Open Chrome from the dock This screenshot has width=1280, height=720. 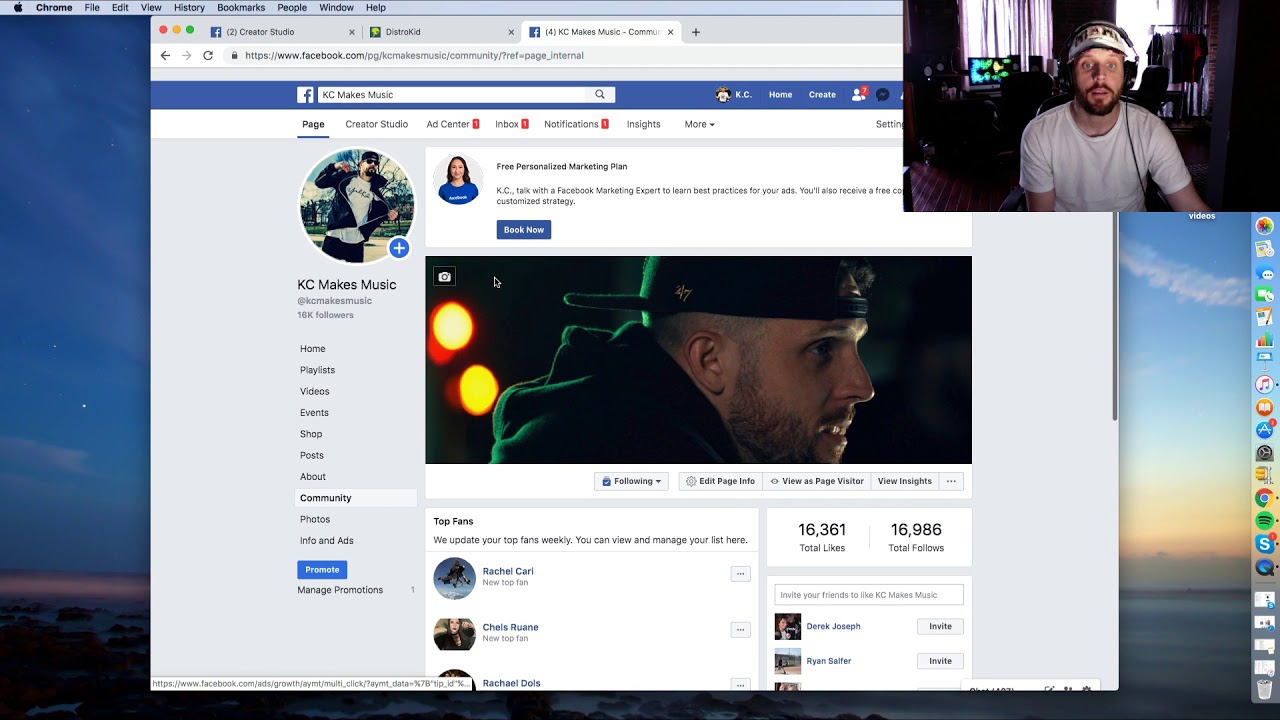tap(1265, 498)
